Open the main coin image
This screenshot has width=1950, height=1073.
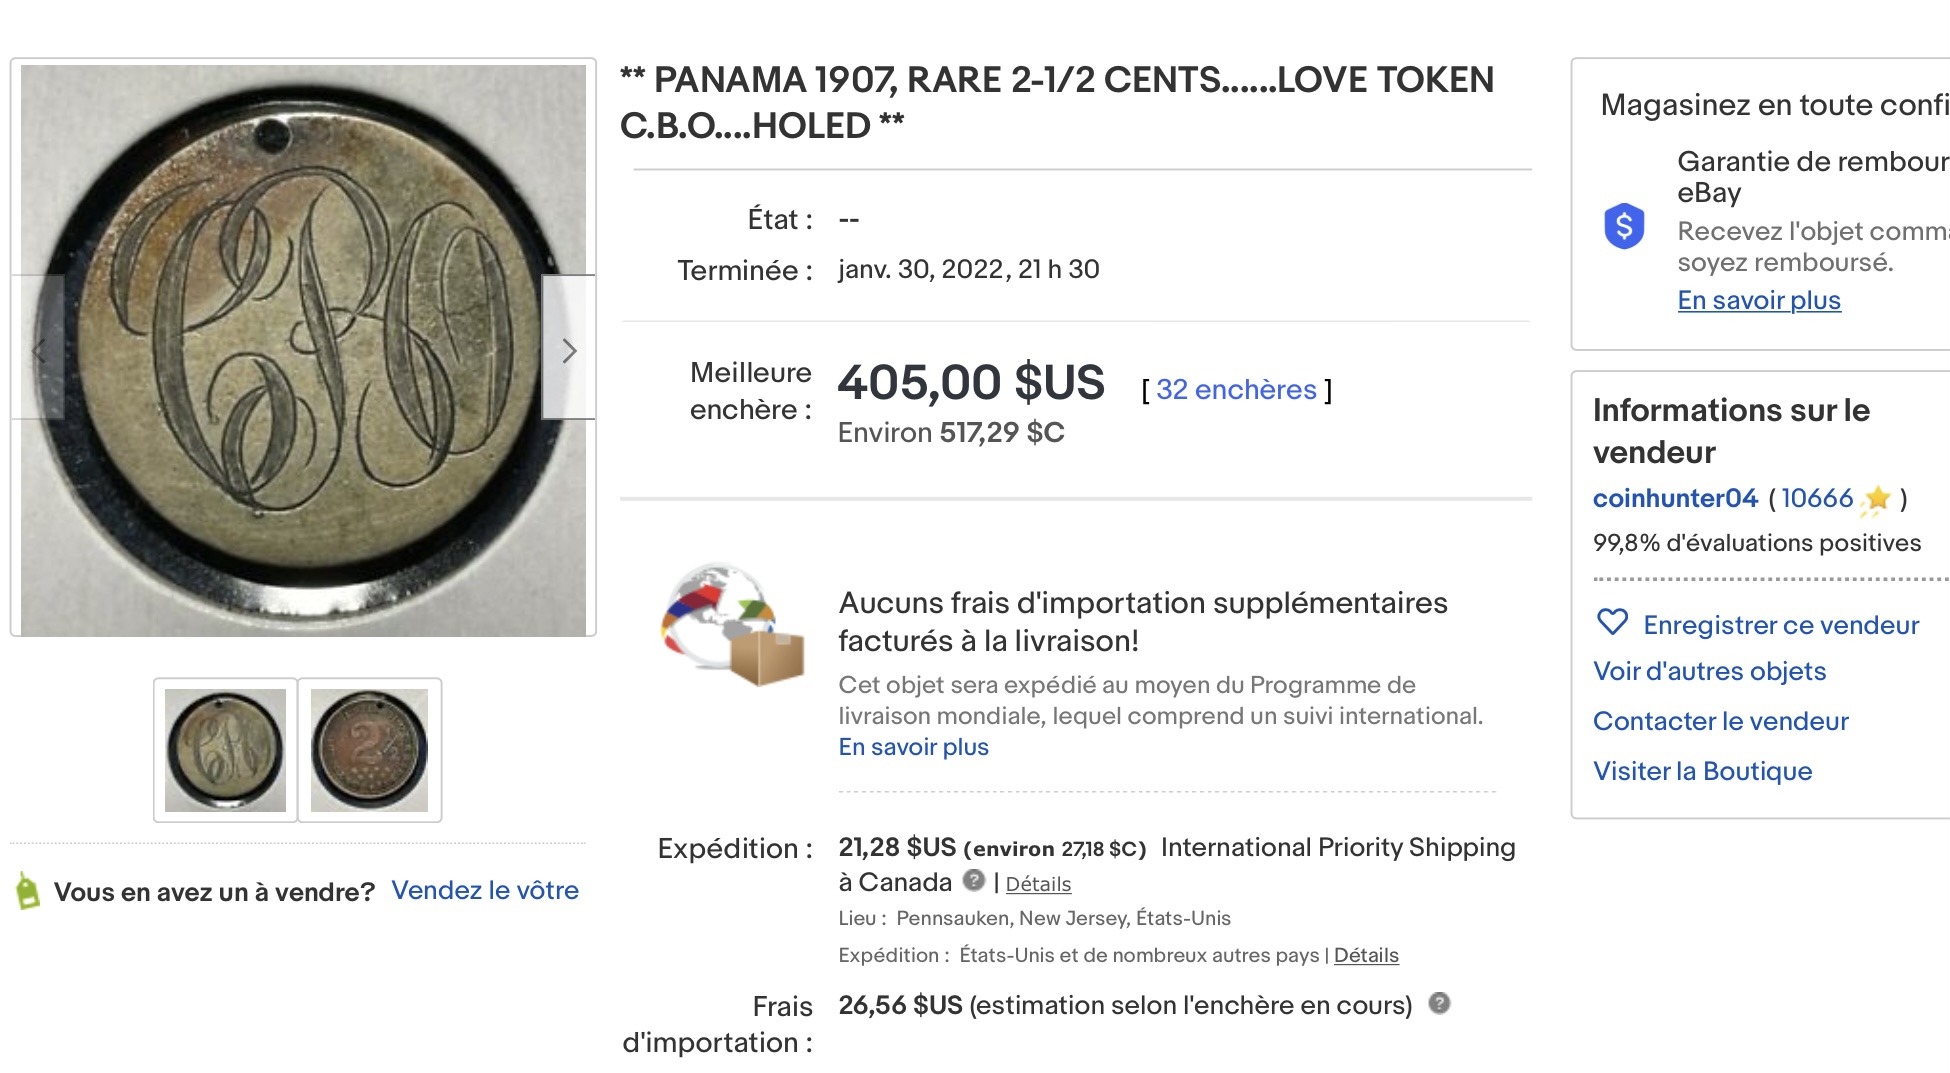pyautogui.click(x=303, y=350)
